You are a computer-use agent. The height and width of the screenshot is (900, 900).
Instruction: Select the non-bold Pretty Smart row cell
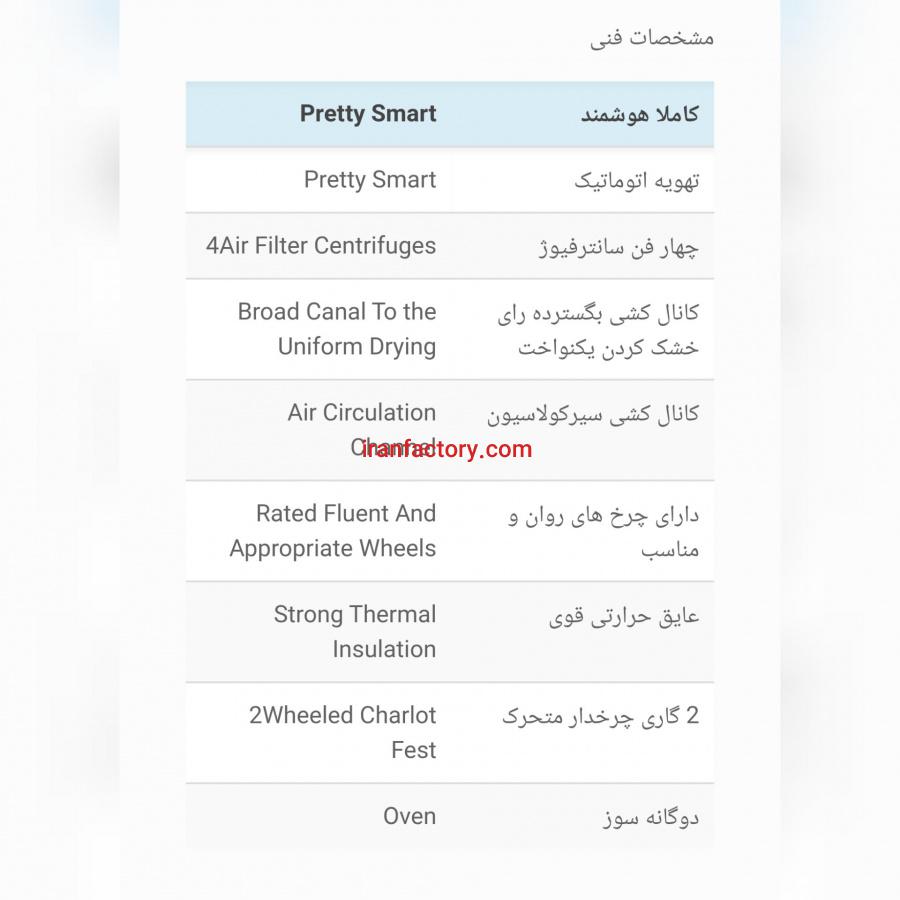(370, 180)
